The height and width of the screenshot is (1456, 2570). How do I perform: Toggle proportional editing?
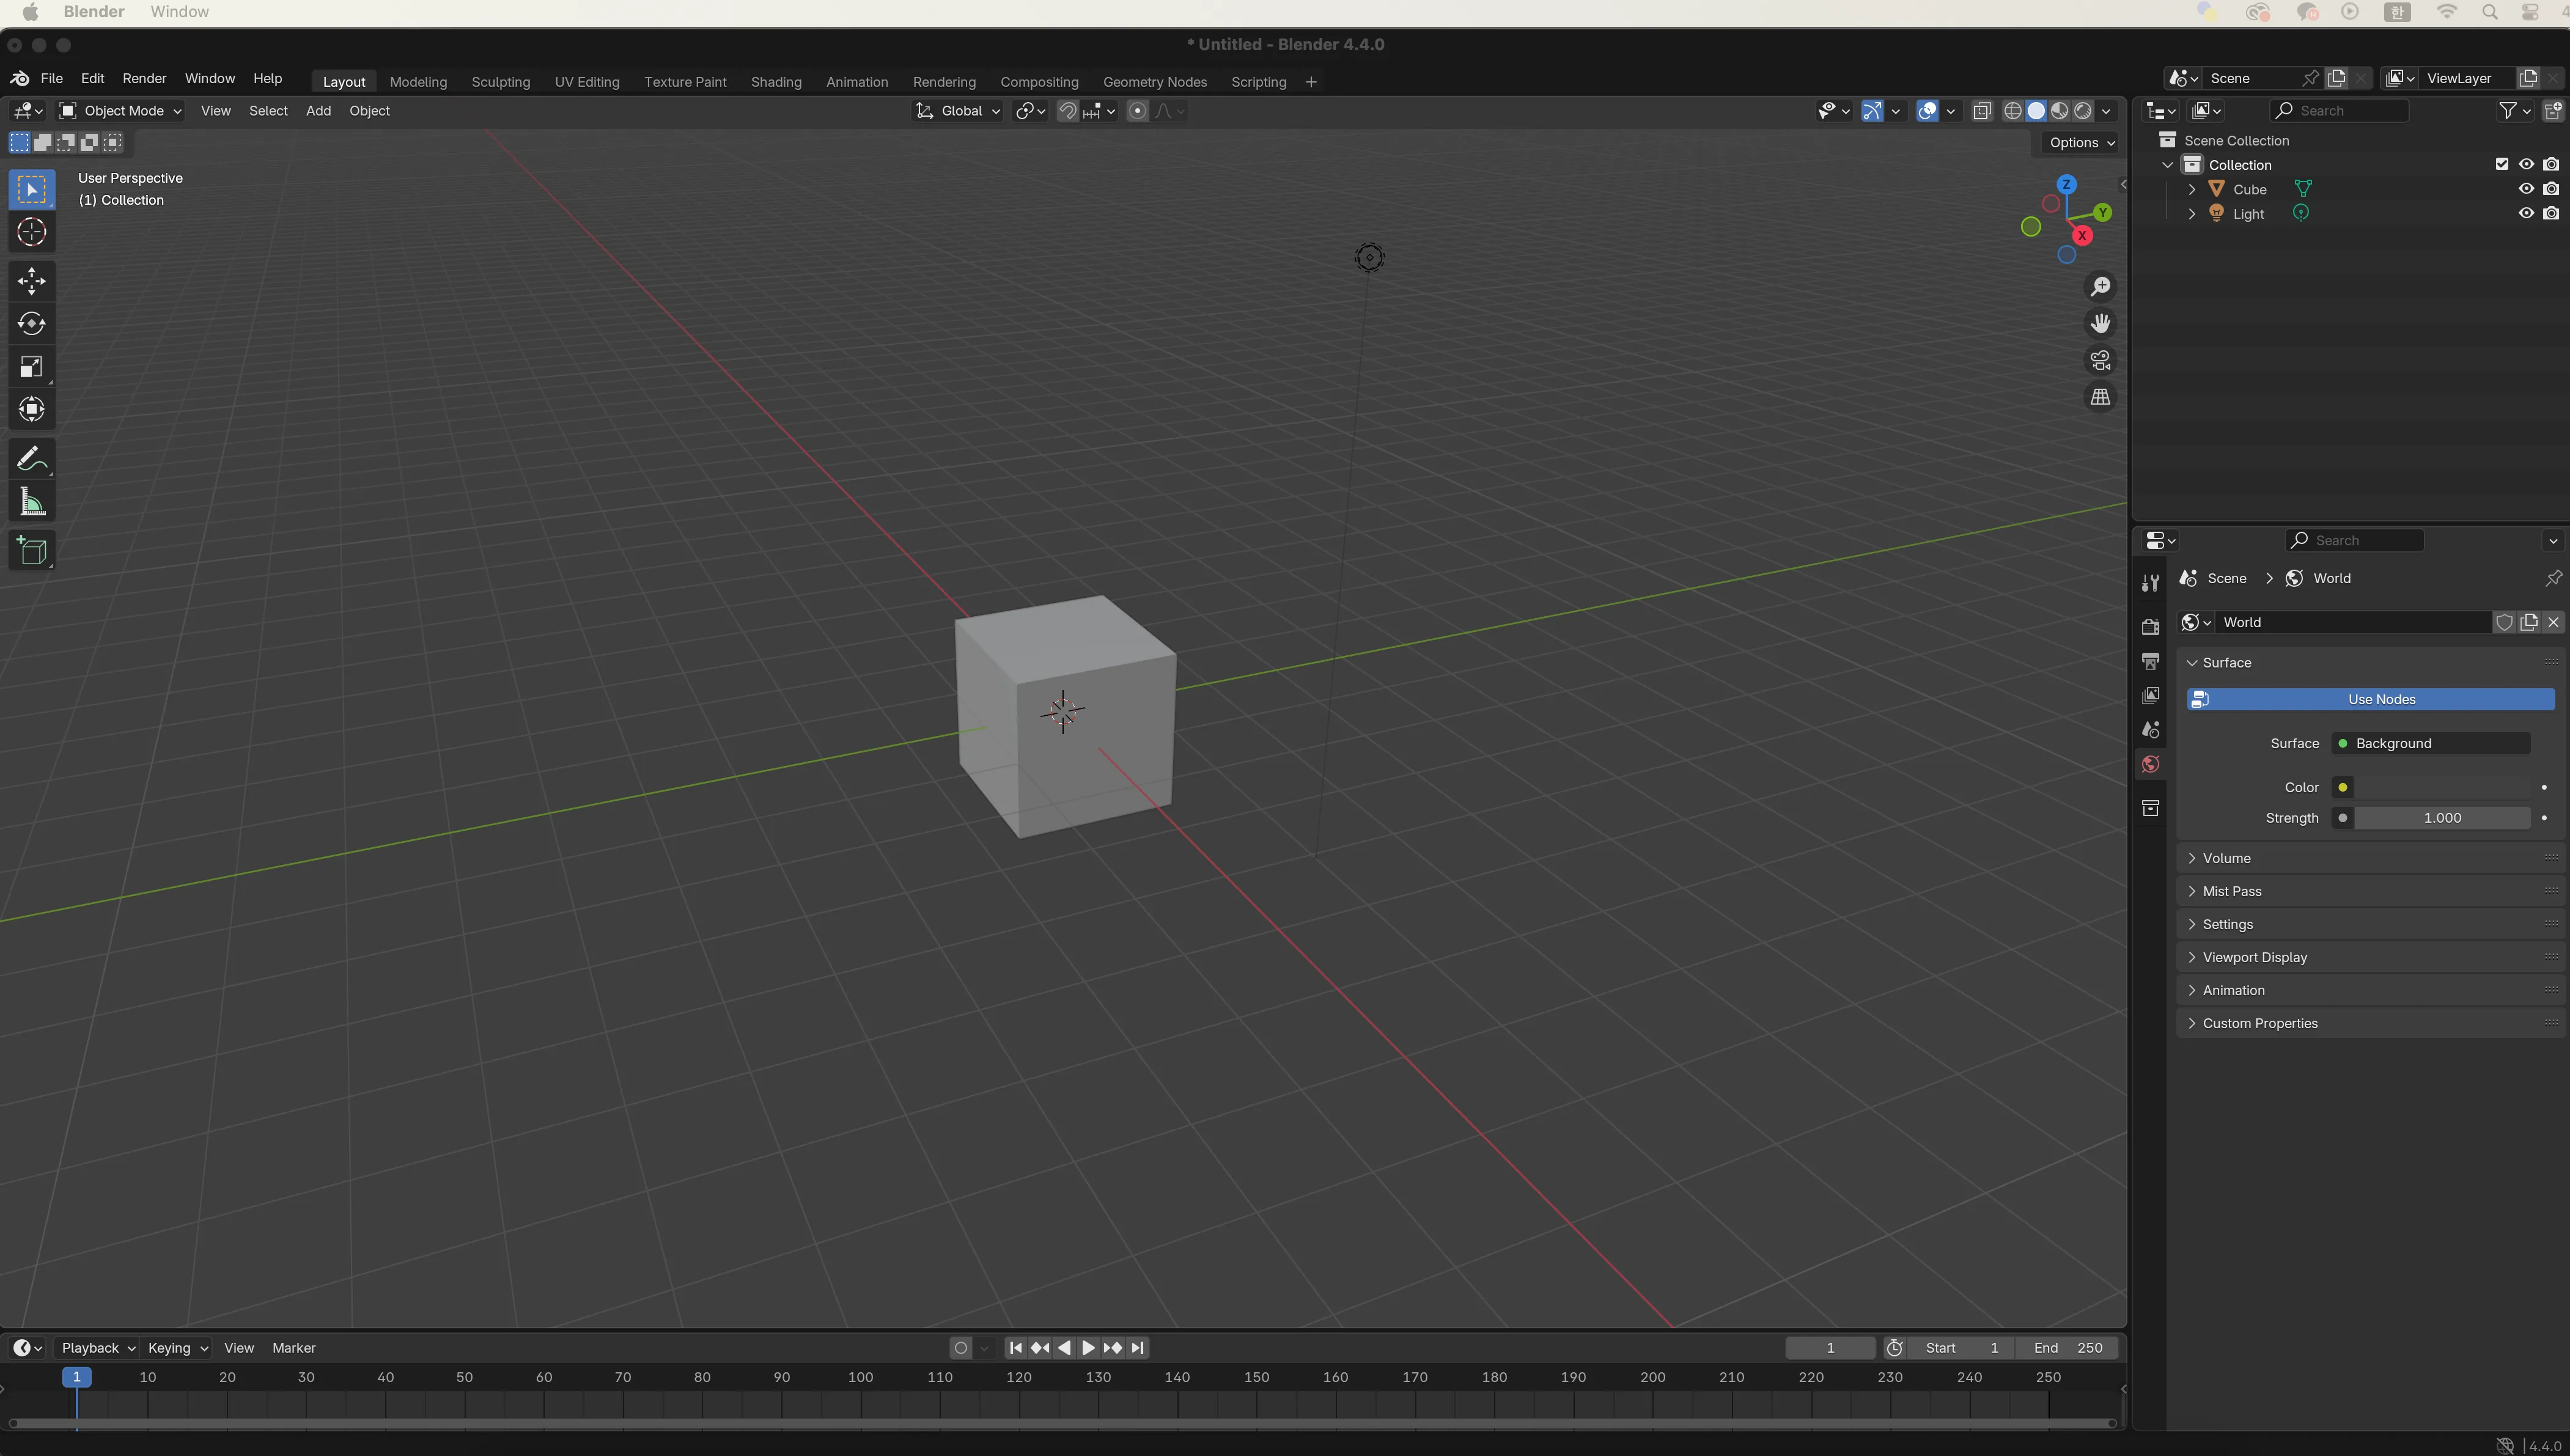[x=1137, y=111]
